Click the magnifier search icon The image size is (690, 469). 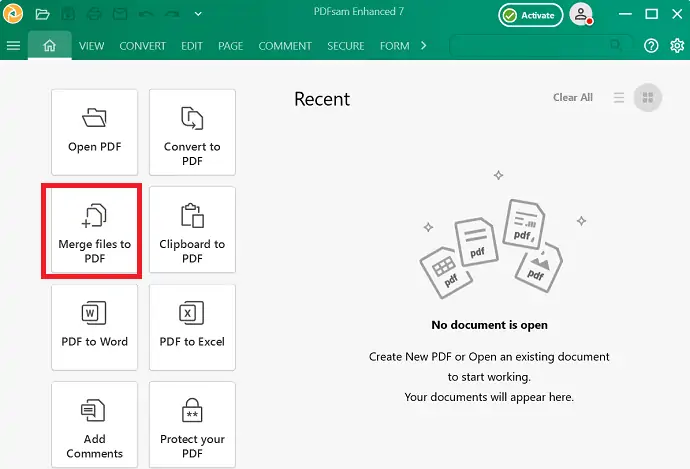click(616, 45)
